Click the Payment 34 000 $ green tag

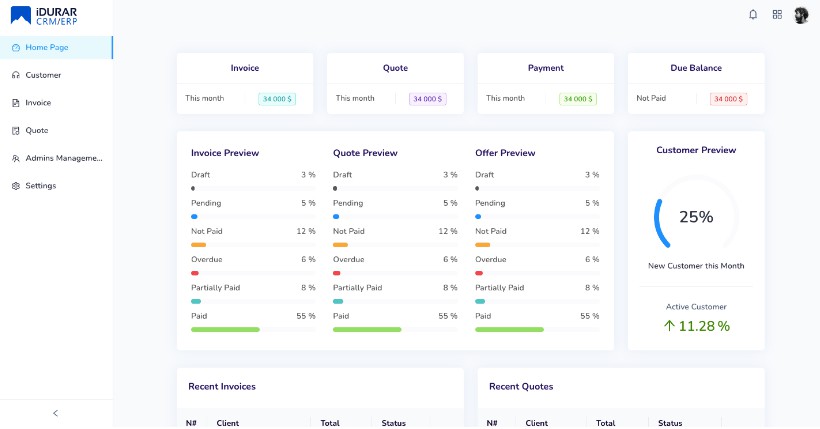[578, 99]
